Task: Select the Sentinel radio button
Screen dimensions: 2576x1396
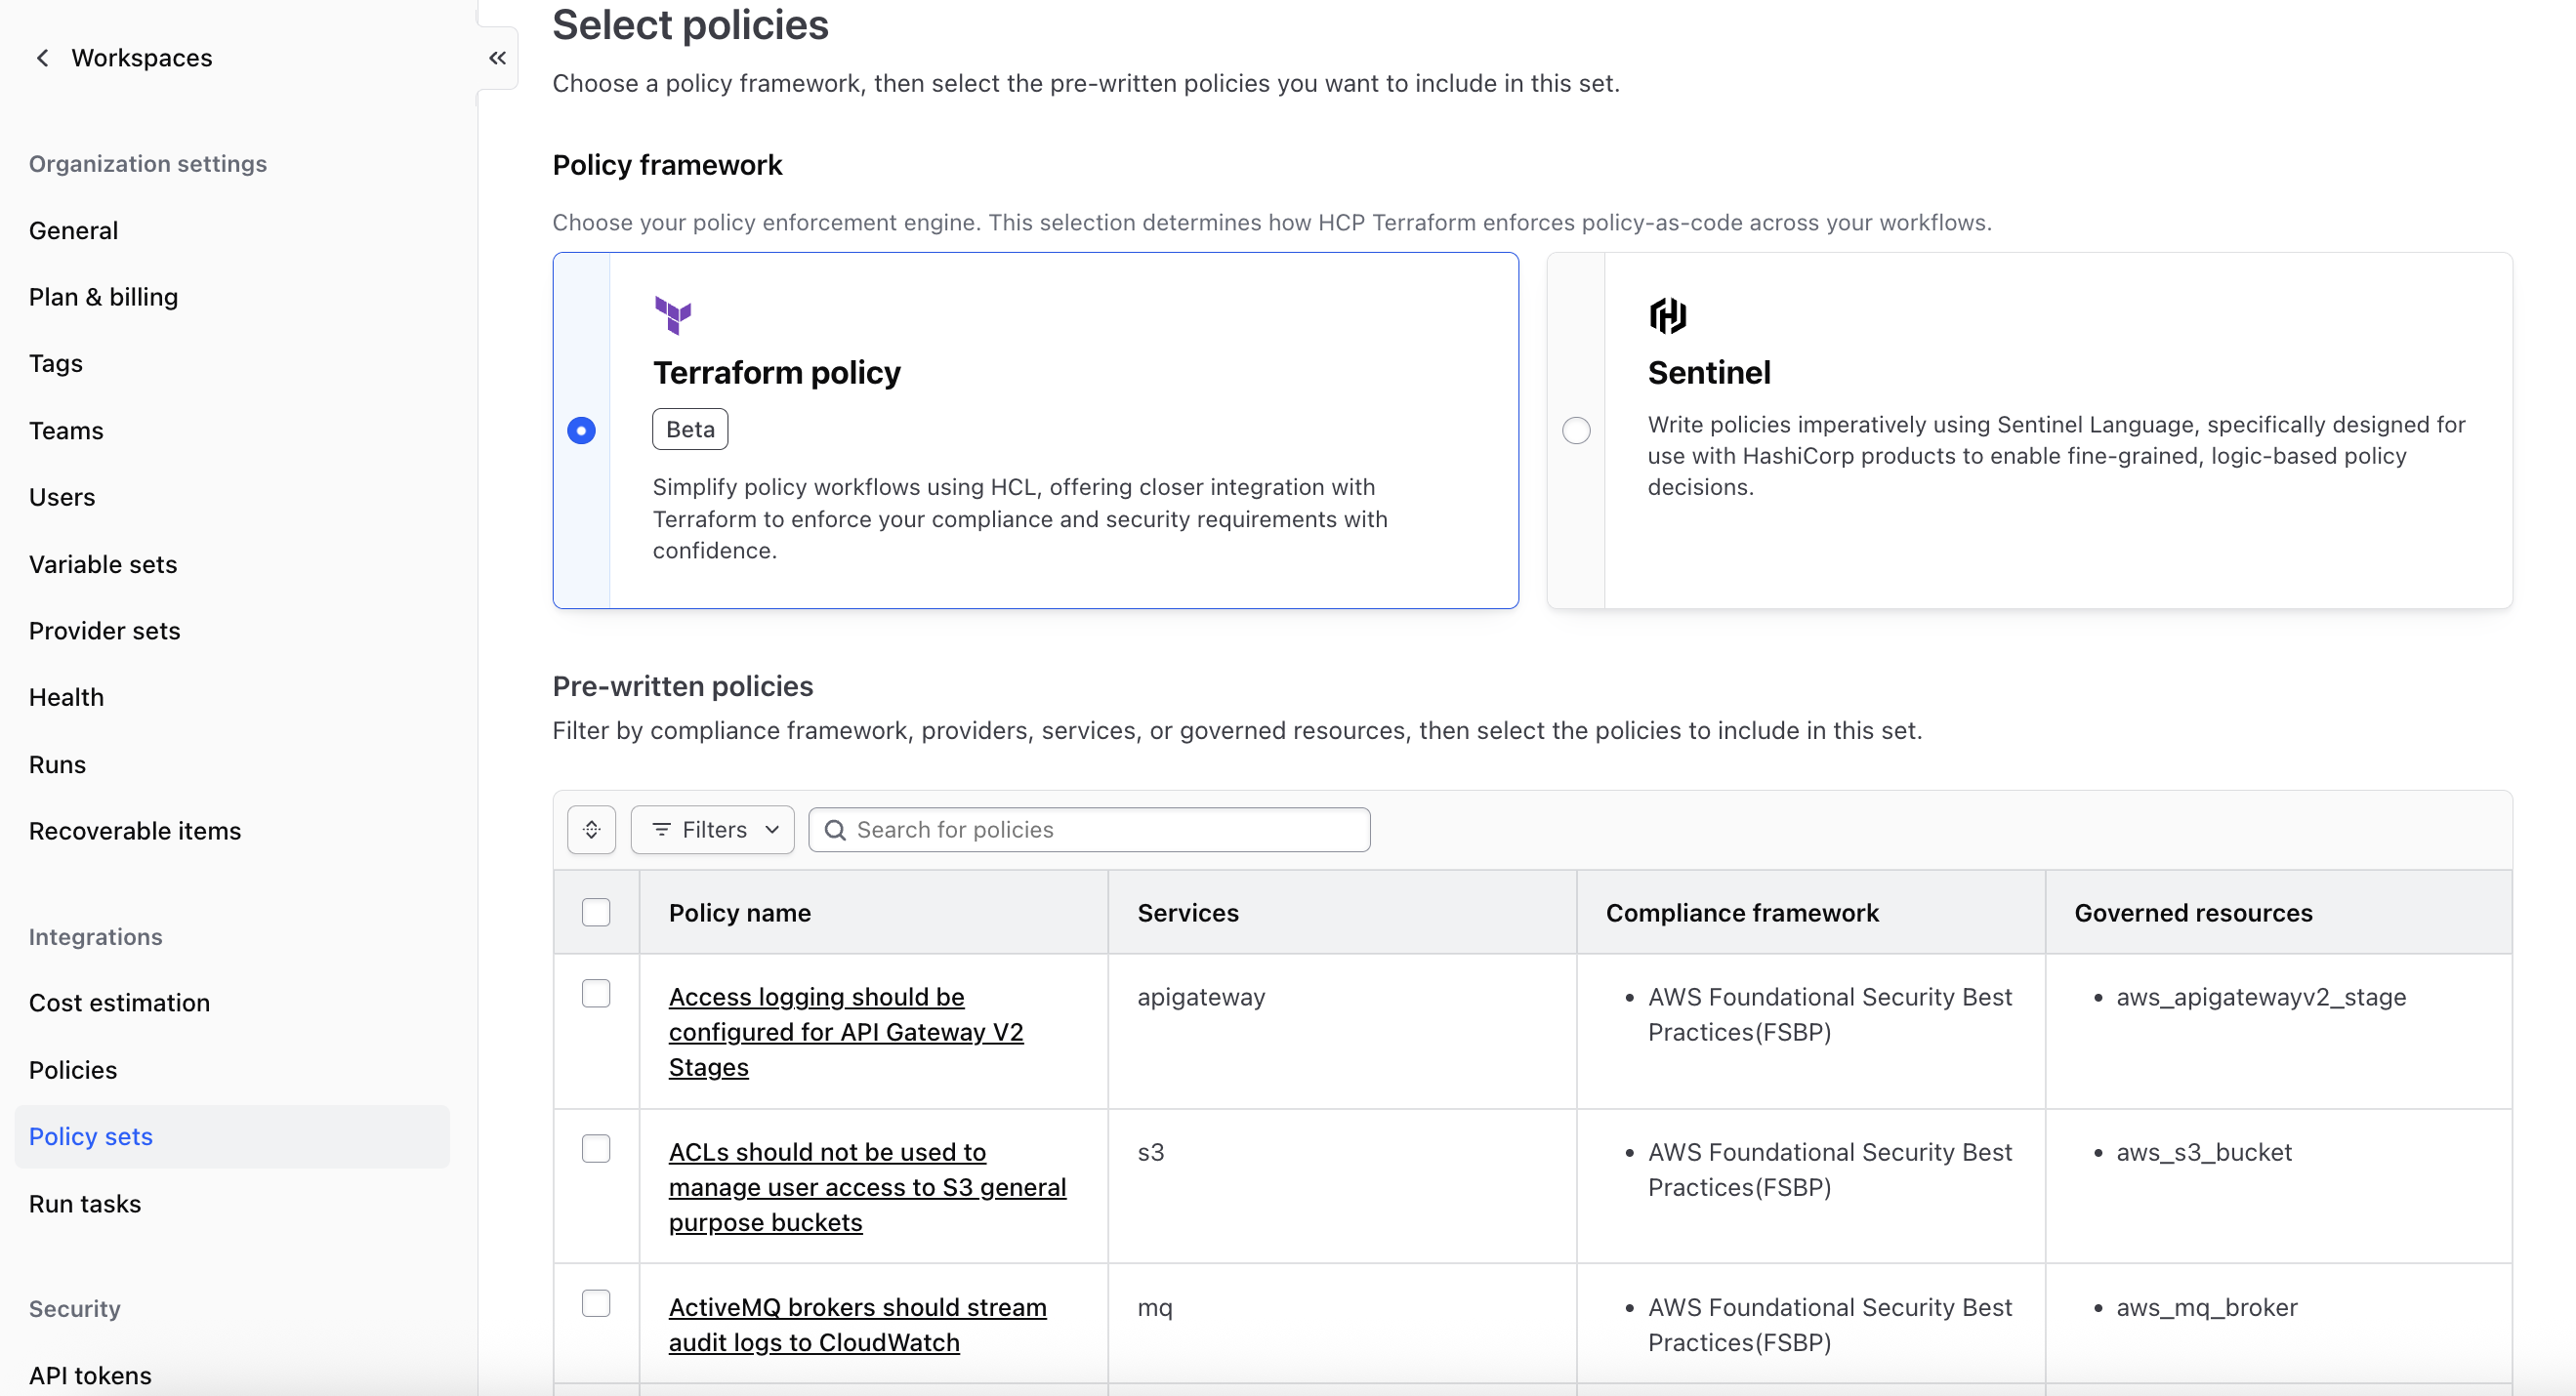Action: pos(1576,430)
